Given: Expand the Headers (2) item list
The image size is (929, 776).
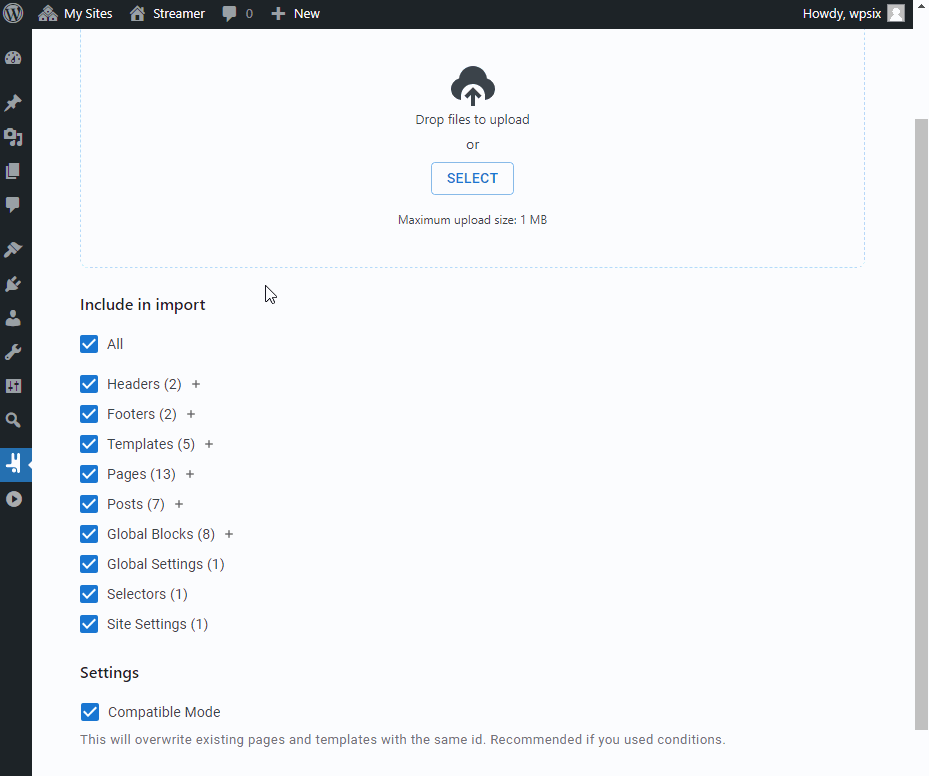Looking at the screenshot, I should (196, 384).
